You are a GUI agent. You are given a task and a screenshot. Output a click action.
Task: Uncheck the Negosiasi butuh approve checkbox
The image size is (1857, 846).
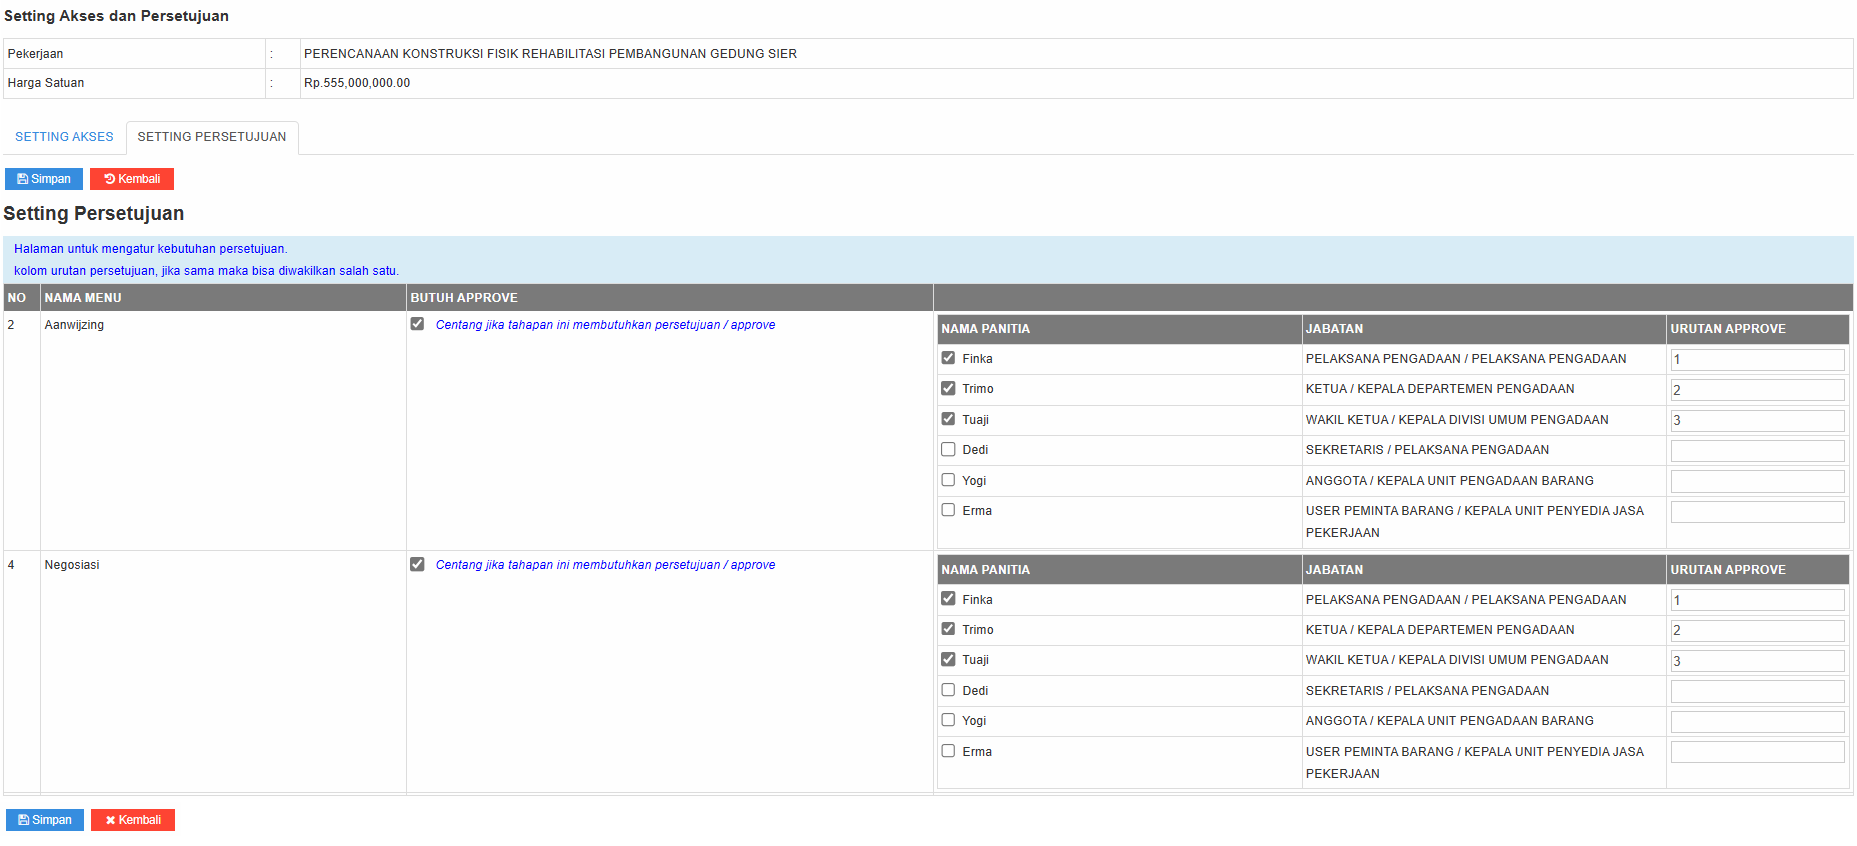tap(417, 564)
